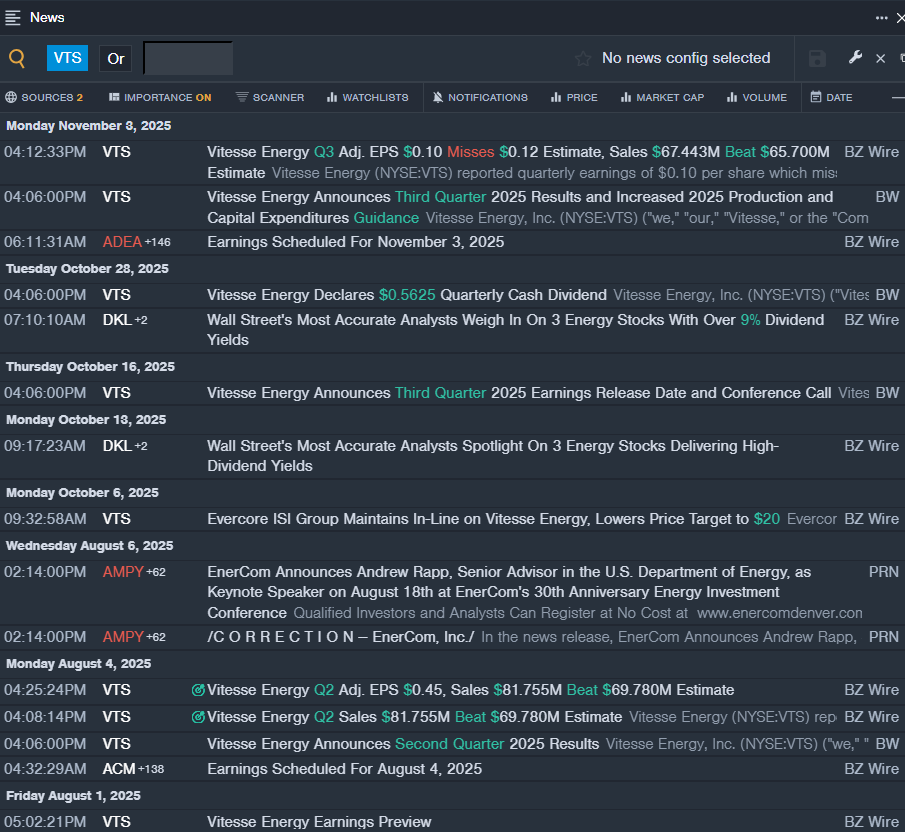This screenshot has width=905, height=832.
Task: Click the save config disk icon
Action: coord(817,58)
